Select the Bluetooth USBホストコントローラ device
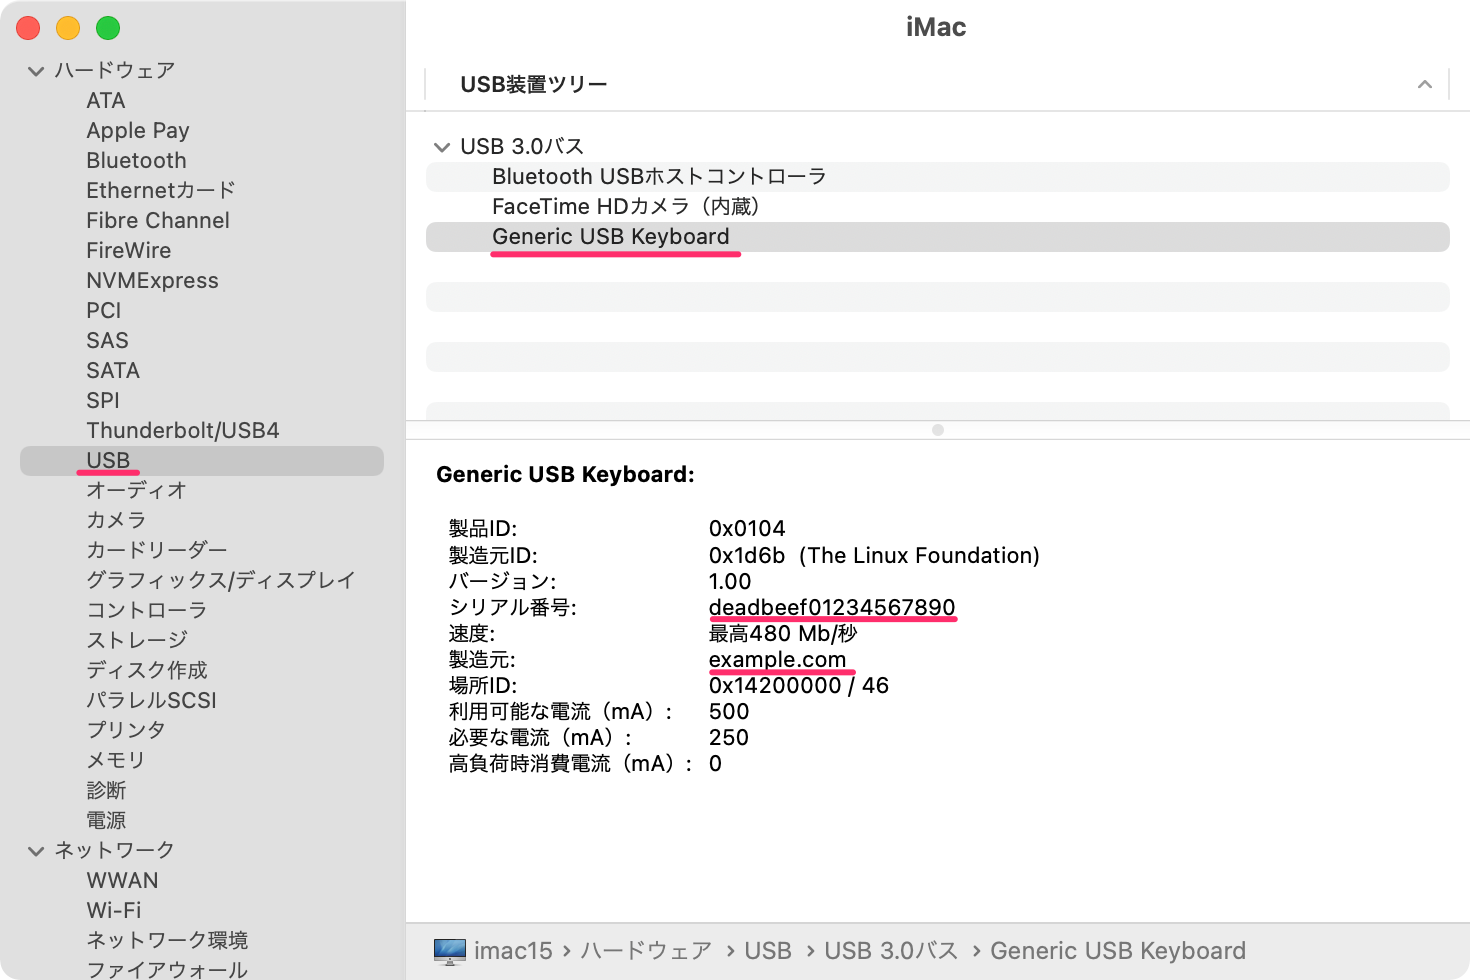1470x980 pixels. [659, 176]
